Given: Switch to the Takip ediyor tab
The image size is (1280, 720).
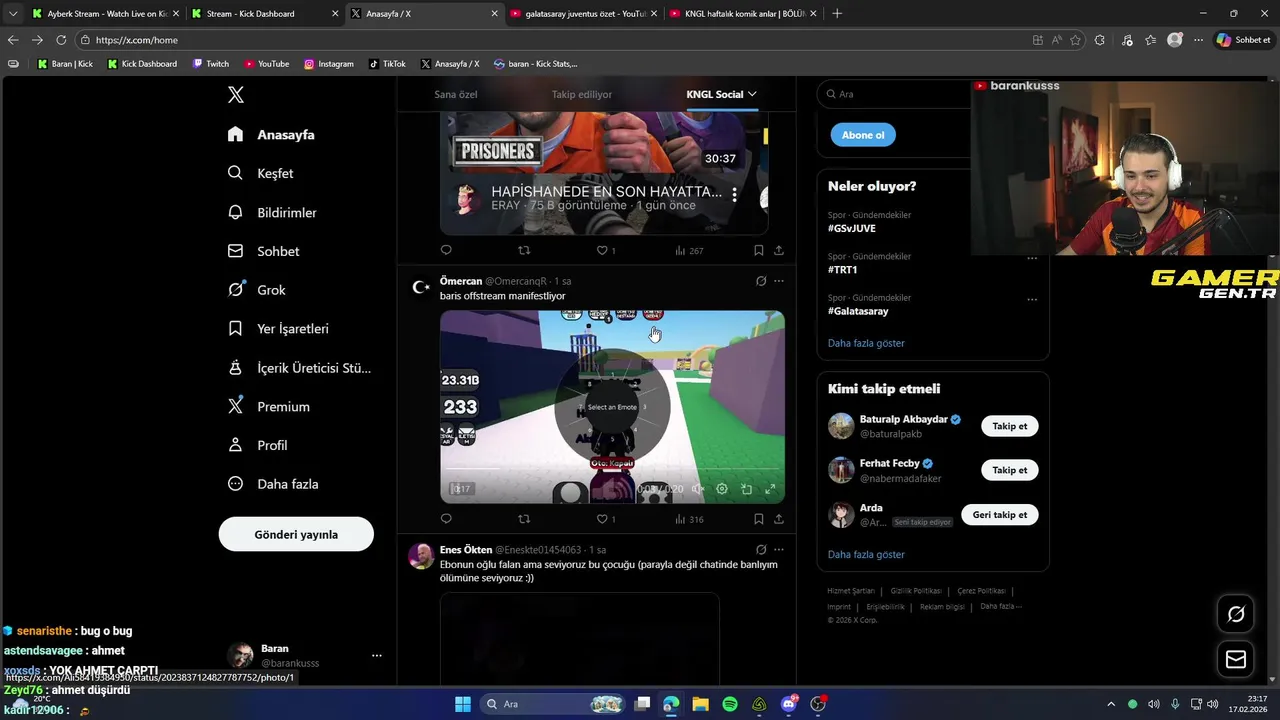Looking at the screenshot, I should click(582, 94).
